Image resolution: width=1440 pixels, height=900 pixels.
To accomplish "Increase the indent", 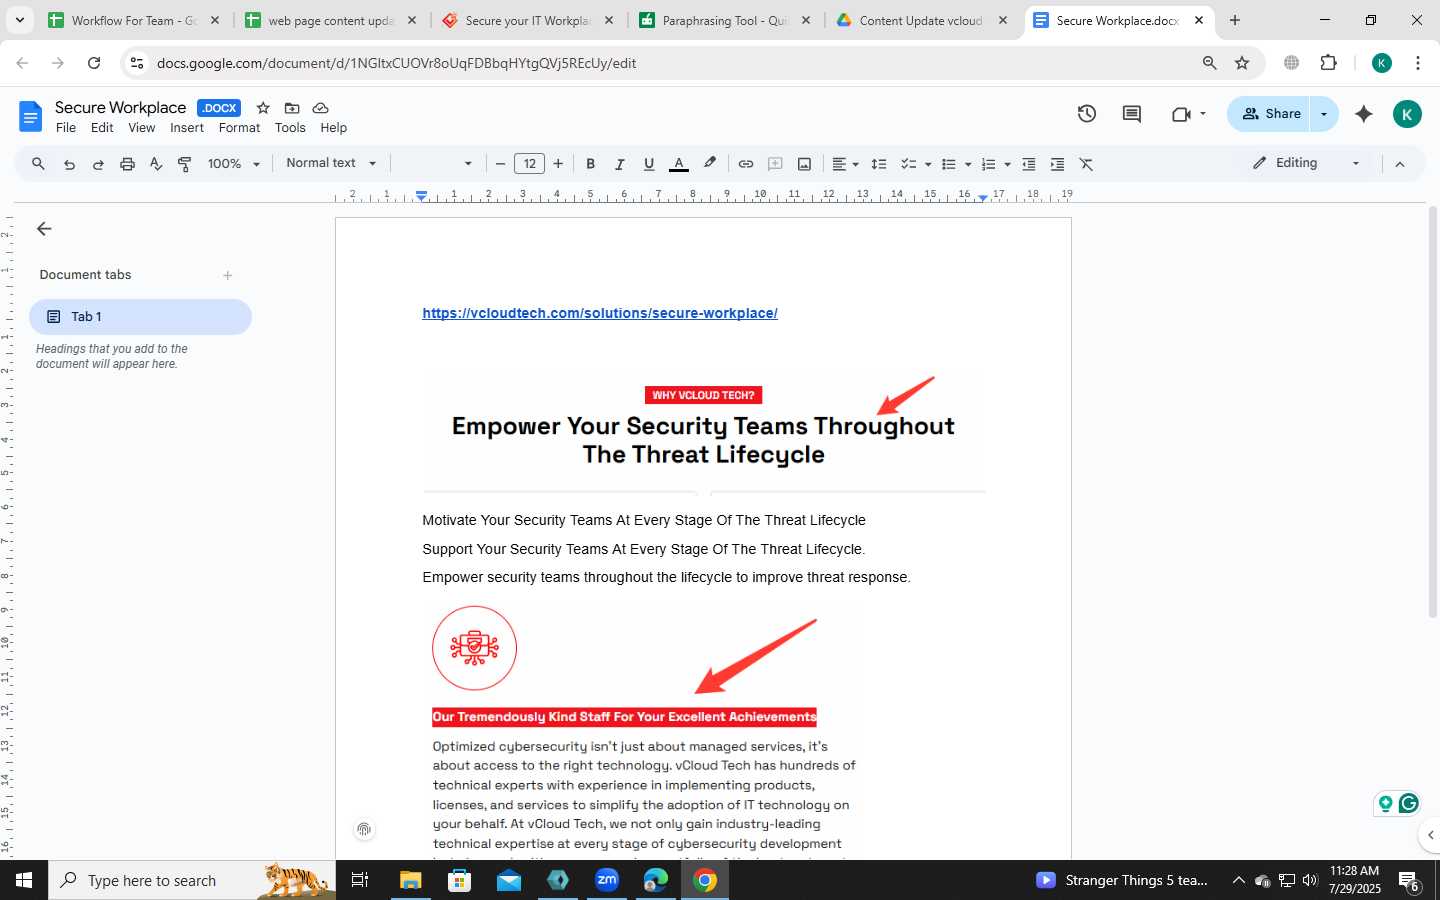I will (x=1057, y=164).
